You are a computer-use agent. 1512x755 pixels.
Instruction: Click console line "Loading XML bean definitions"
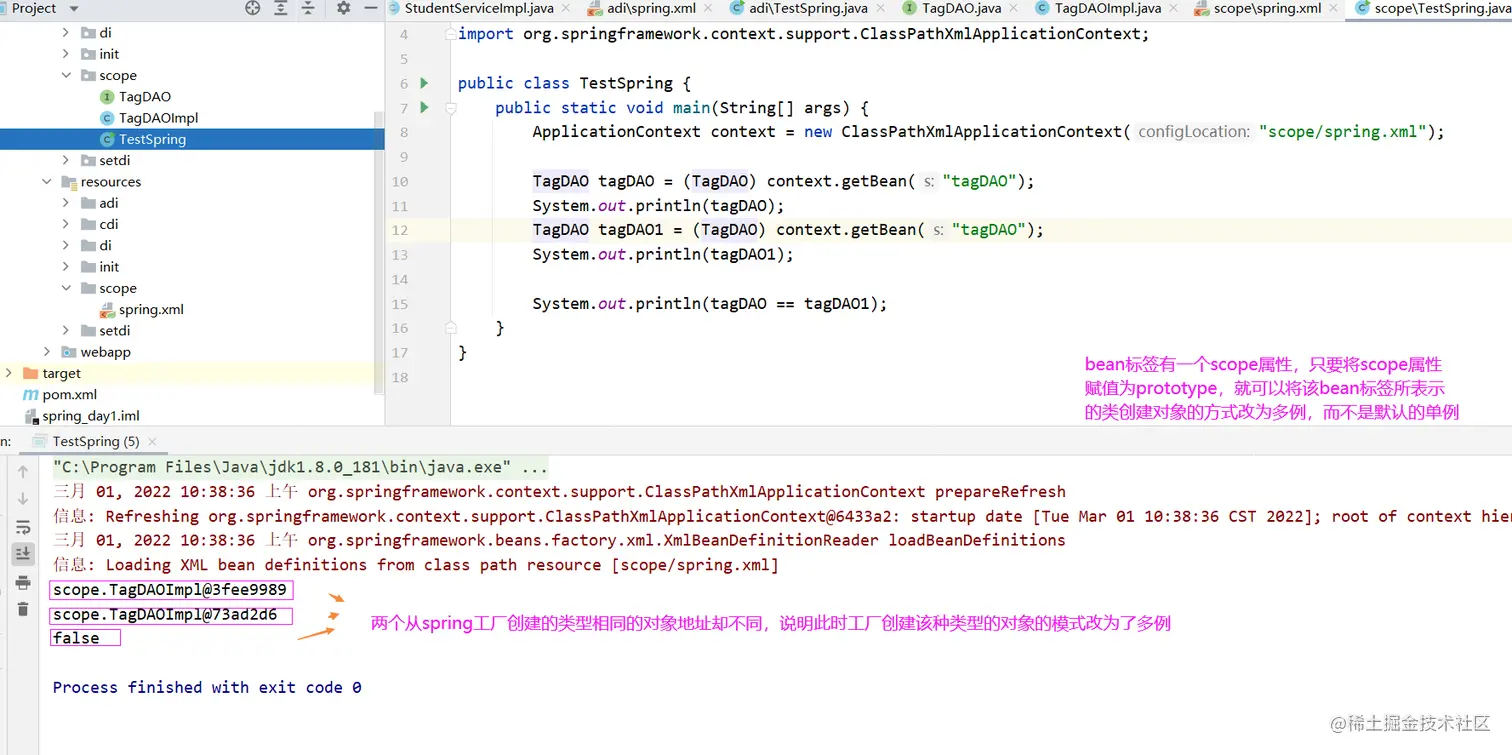(x=415, y=565)
